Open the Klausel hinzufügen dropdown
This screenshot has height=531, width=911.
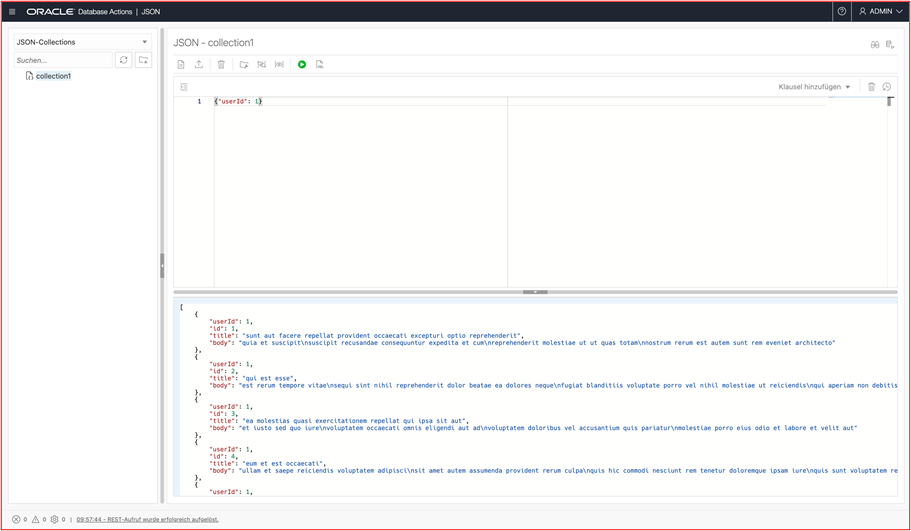tap(814, 87)
